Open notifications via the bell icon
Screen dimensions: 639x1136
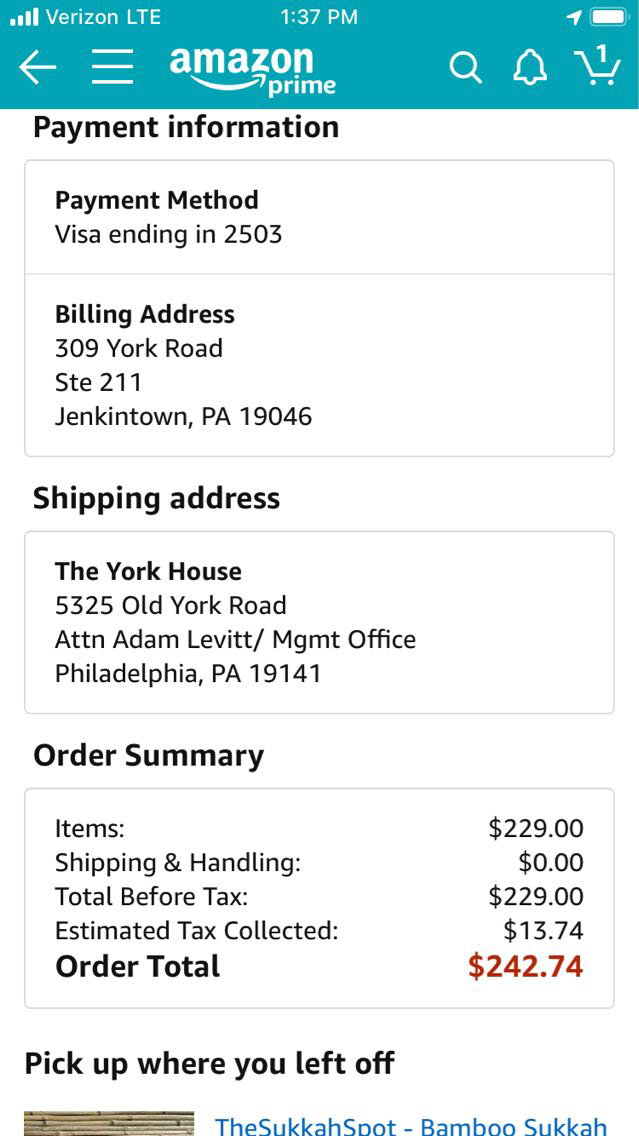coord(530,68)
